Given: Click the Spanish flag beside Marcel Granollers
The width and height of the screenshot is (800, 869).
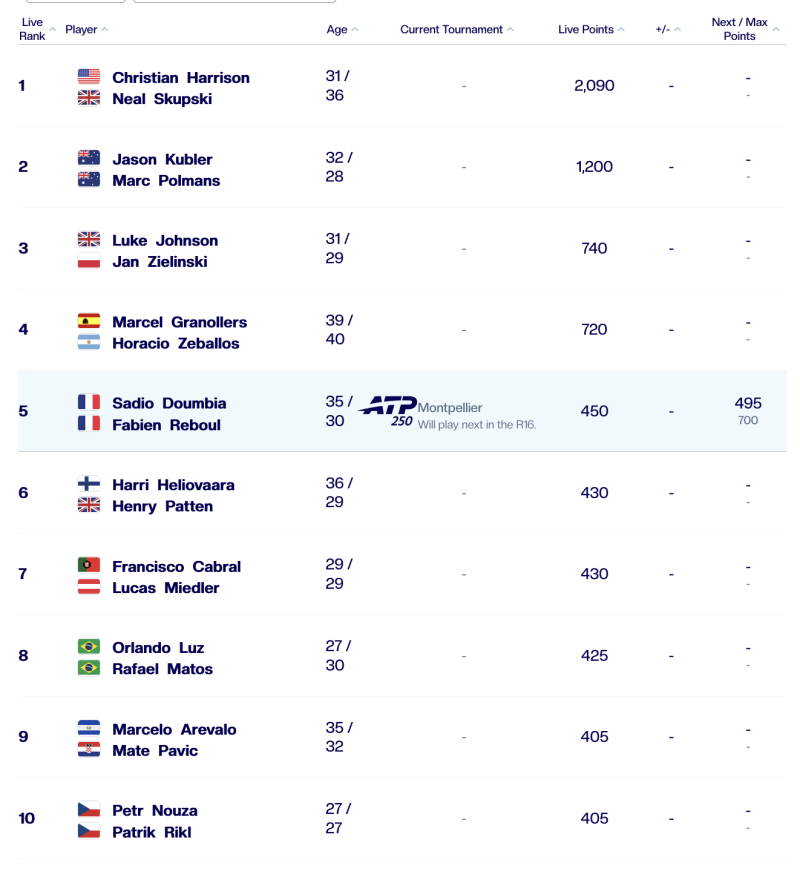Looking at the screenshot, I should point(89,322).
